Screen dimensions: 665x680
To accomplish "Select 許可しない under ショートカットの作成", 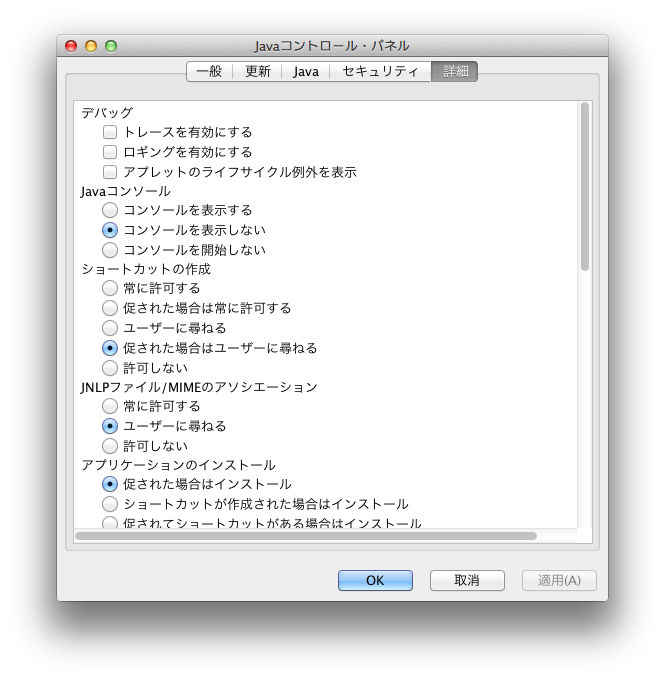I will tap(110, 368).
